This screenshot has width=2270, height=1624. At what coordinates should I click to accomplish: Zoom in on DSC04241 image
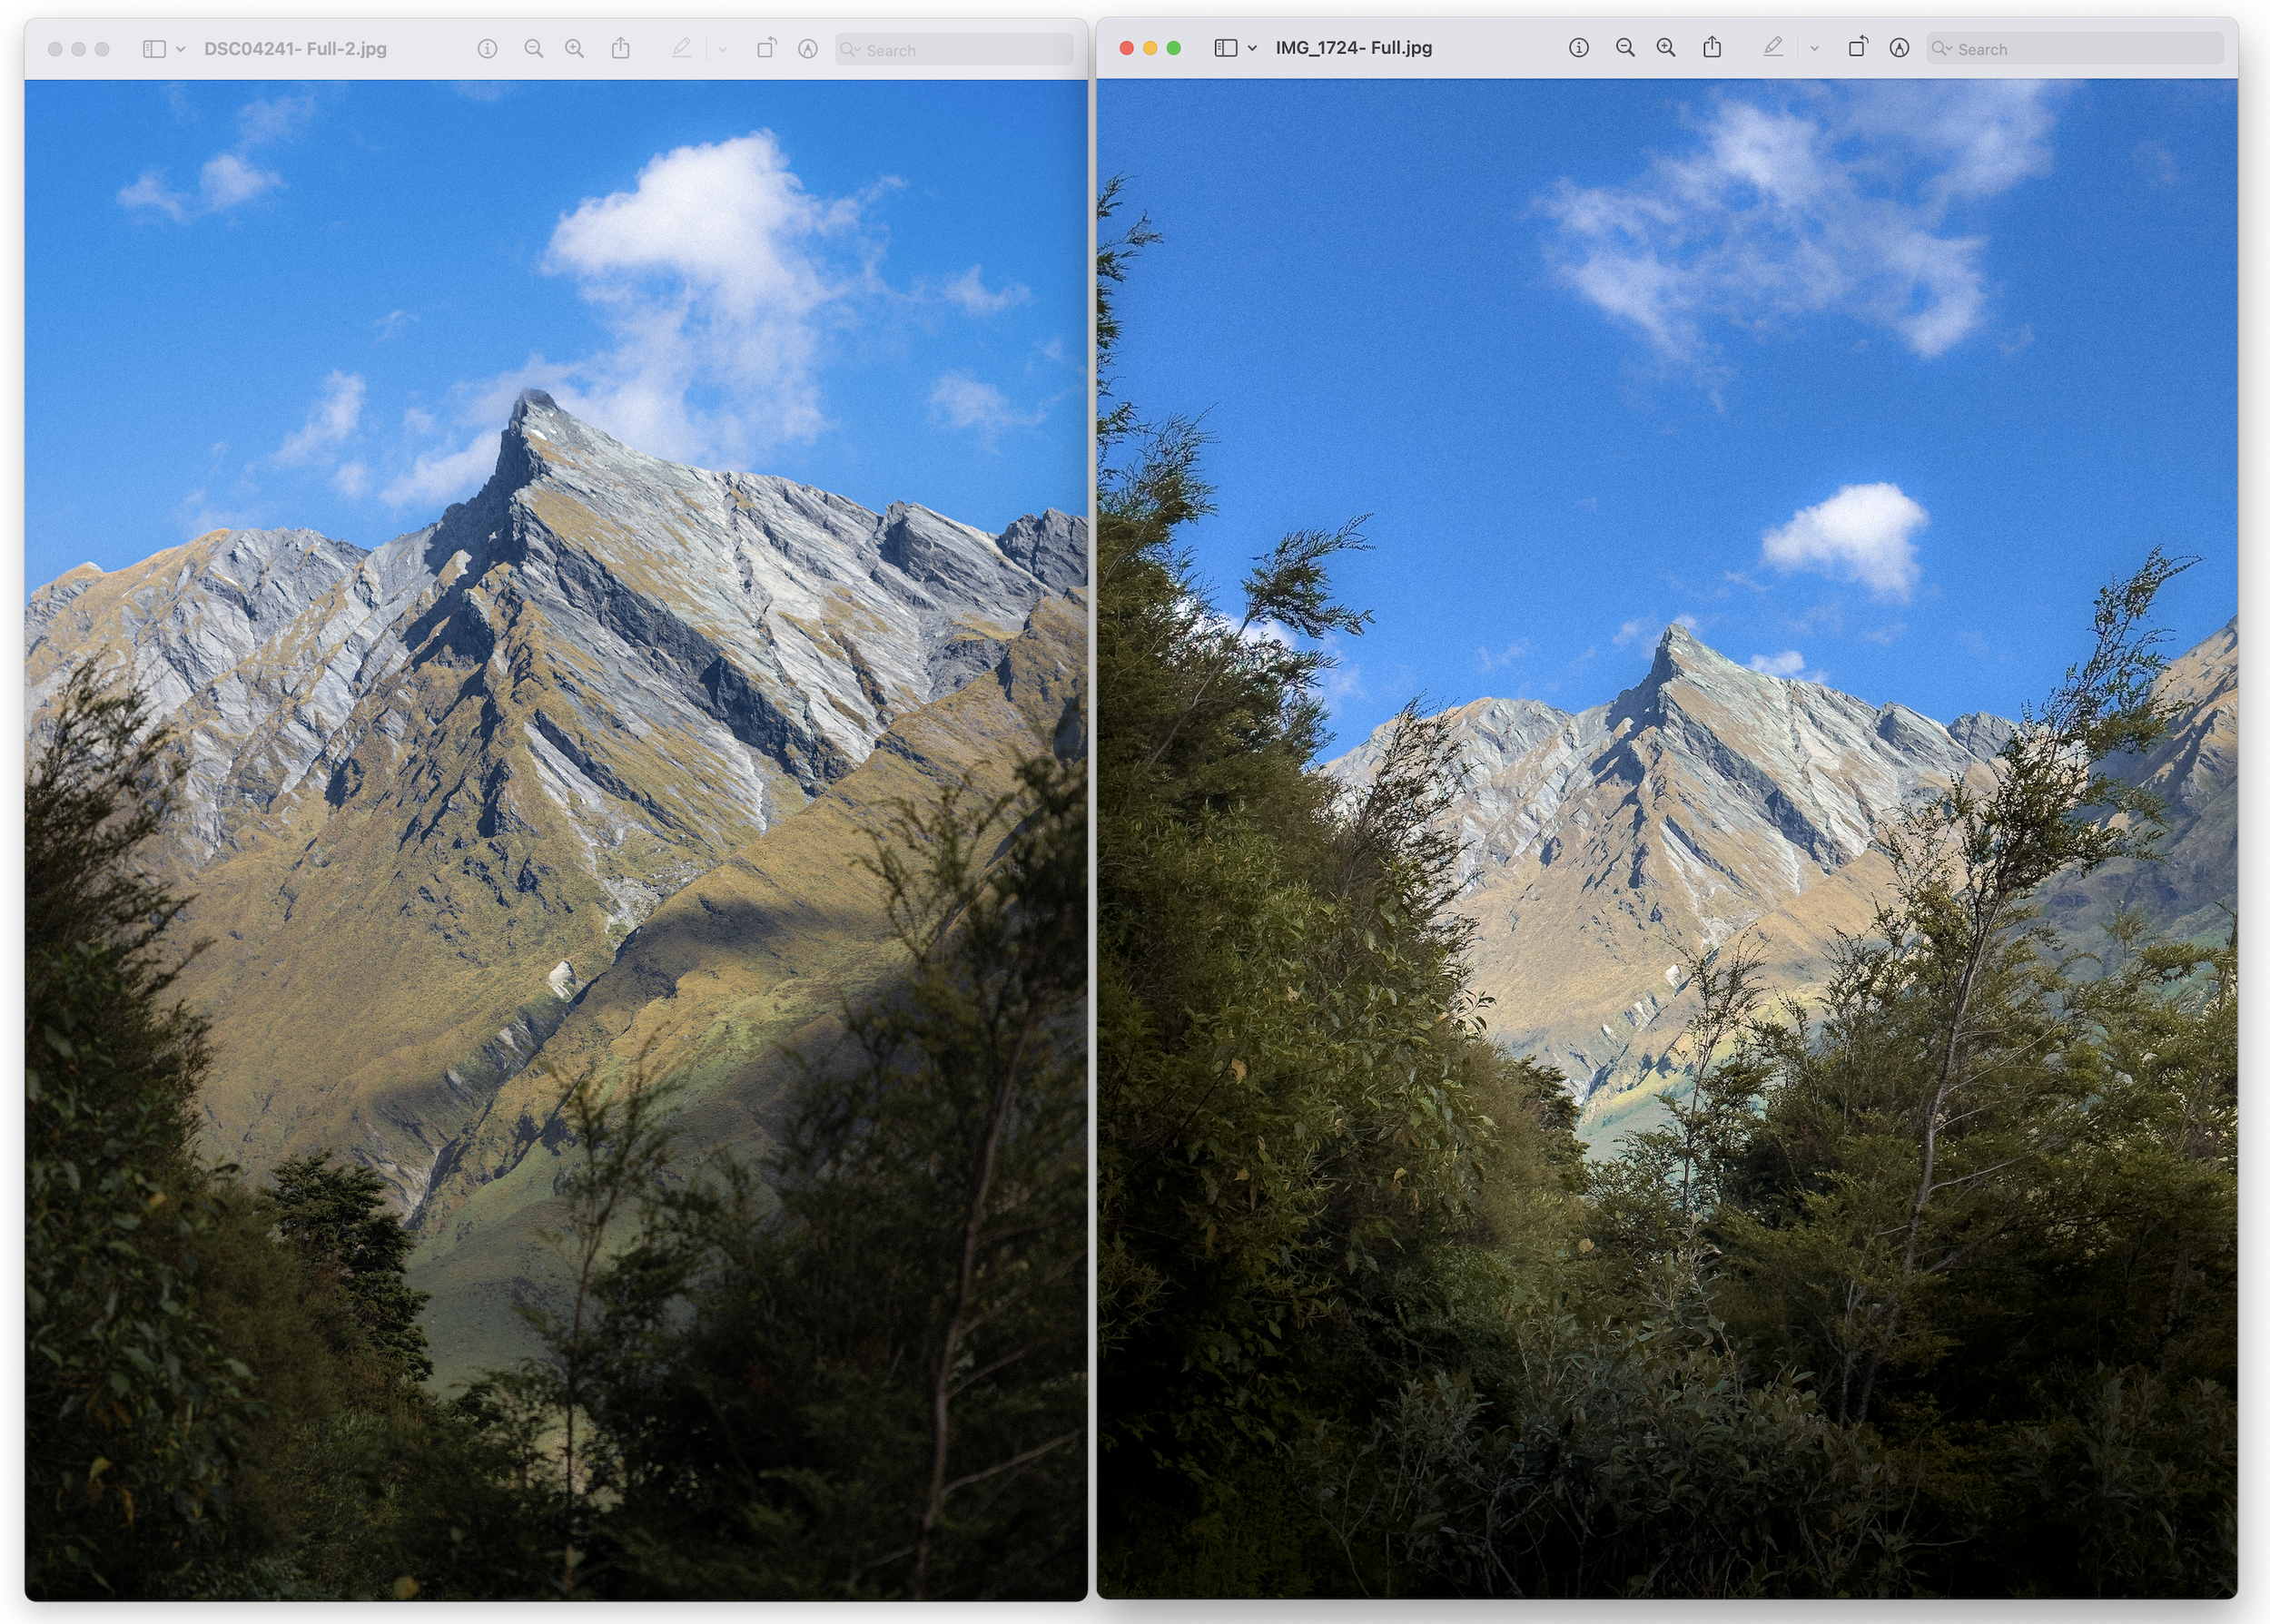(x=574, y=49)
